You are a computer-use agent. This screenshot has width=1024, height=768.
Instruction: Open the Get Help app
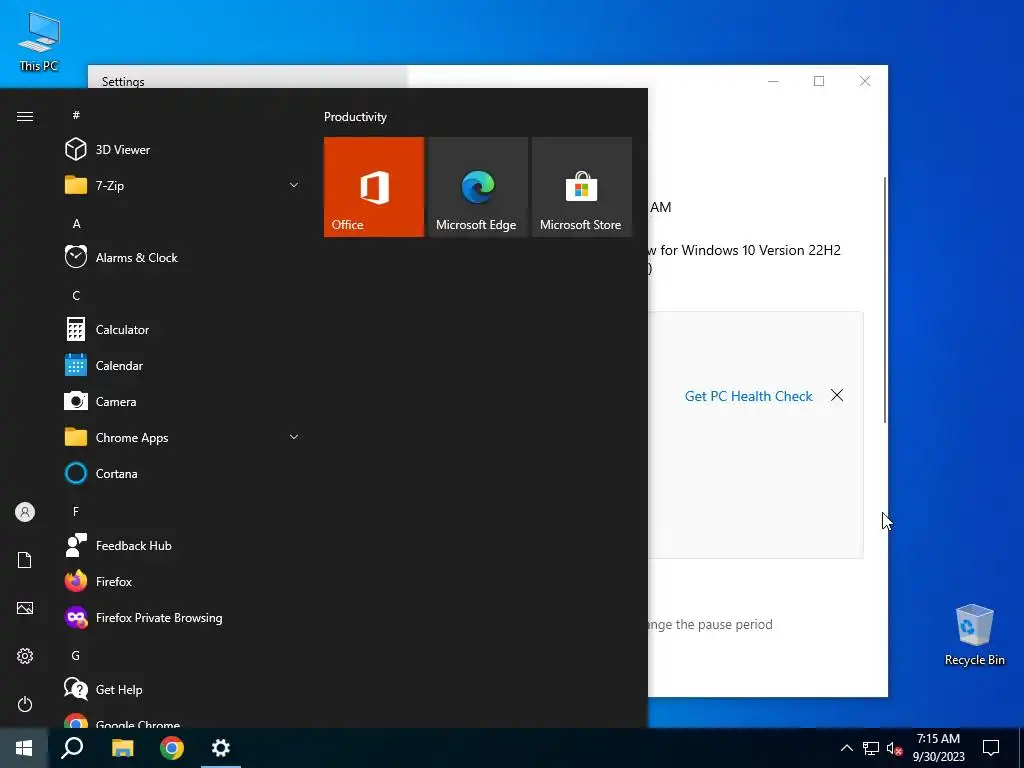click(x=183, y=689)
